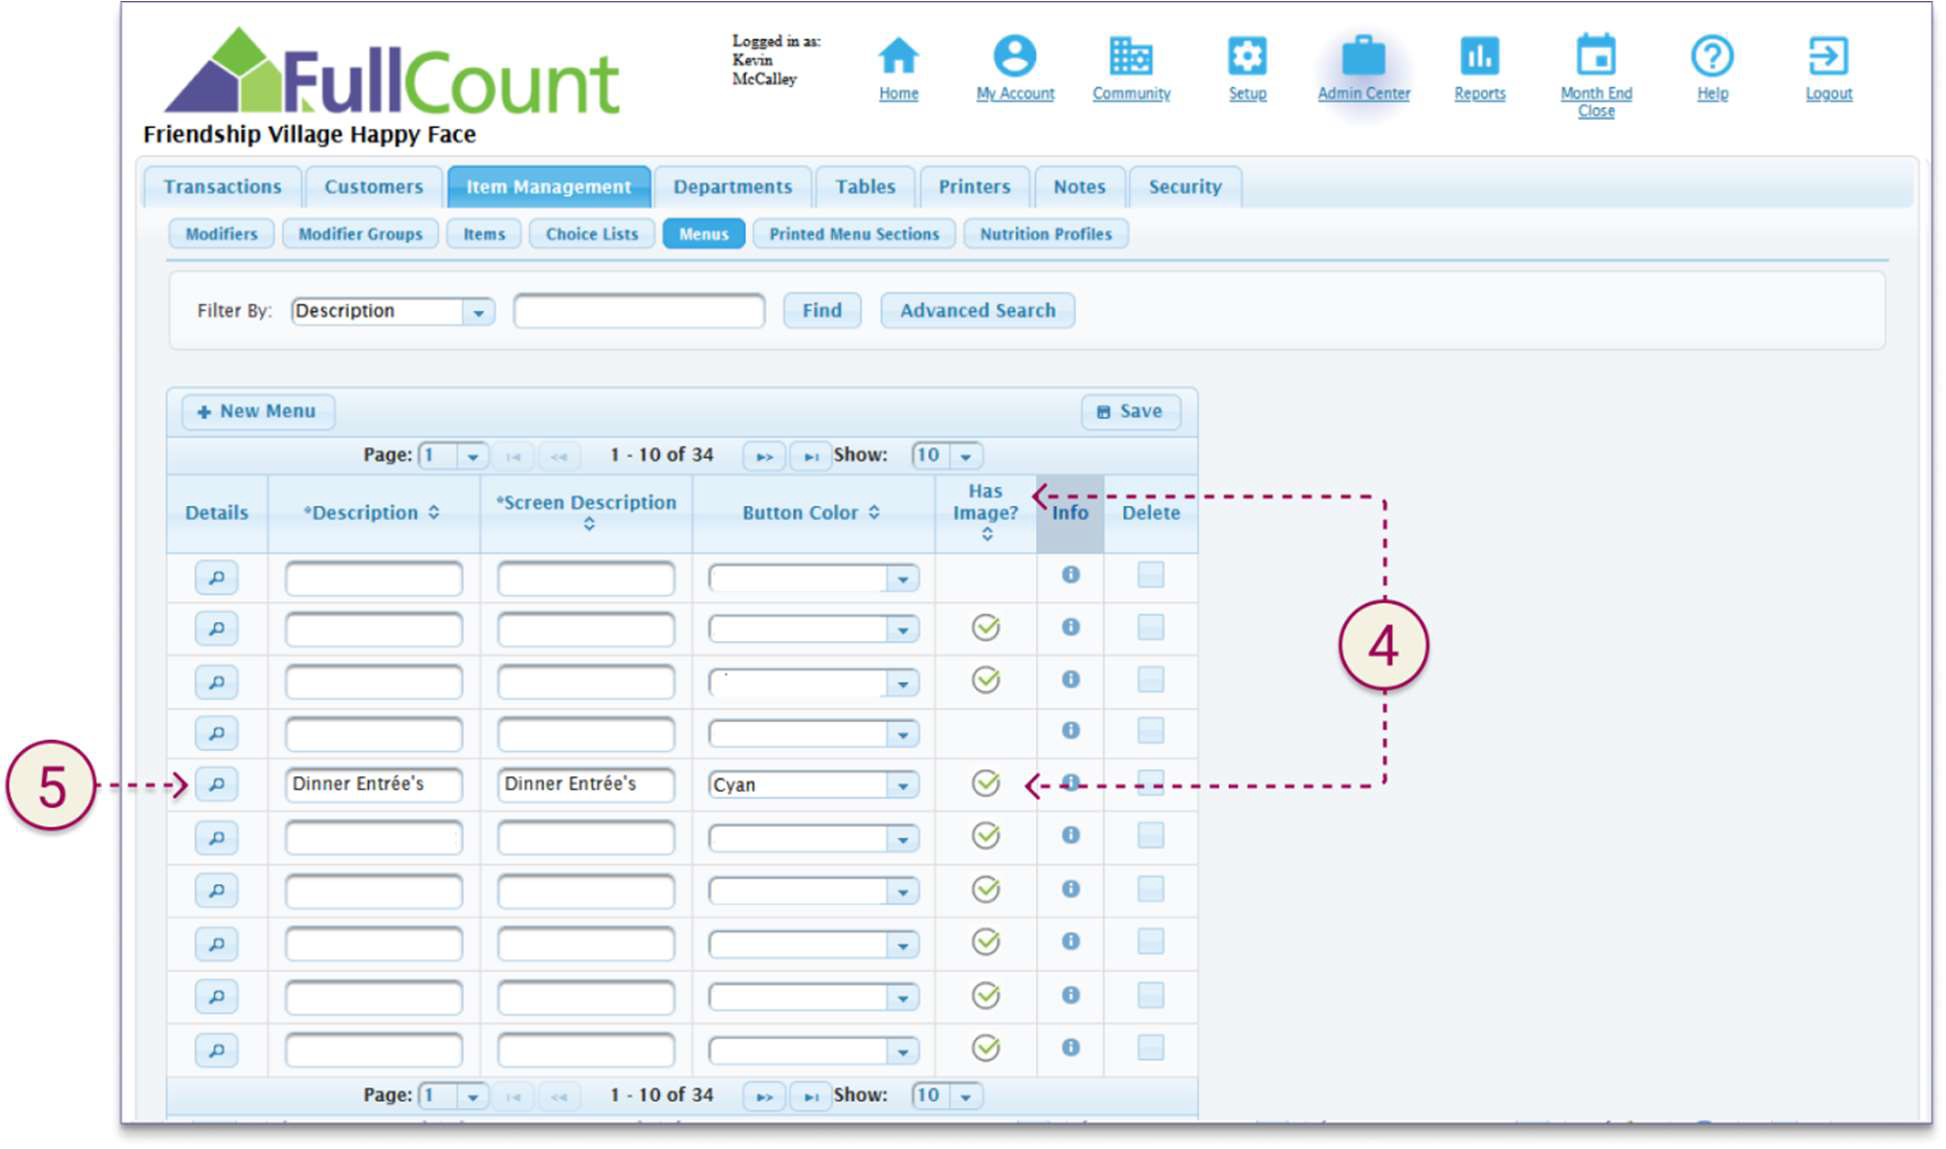Screen dimensions: 1946x1149
Task: Open details magnifier for Dinner Entrée's row
Action: coord(216,785)
